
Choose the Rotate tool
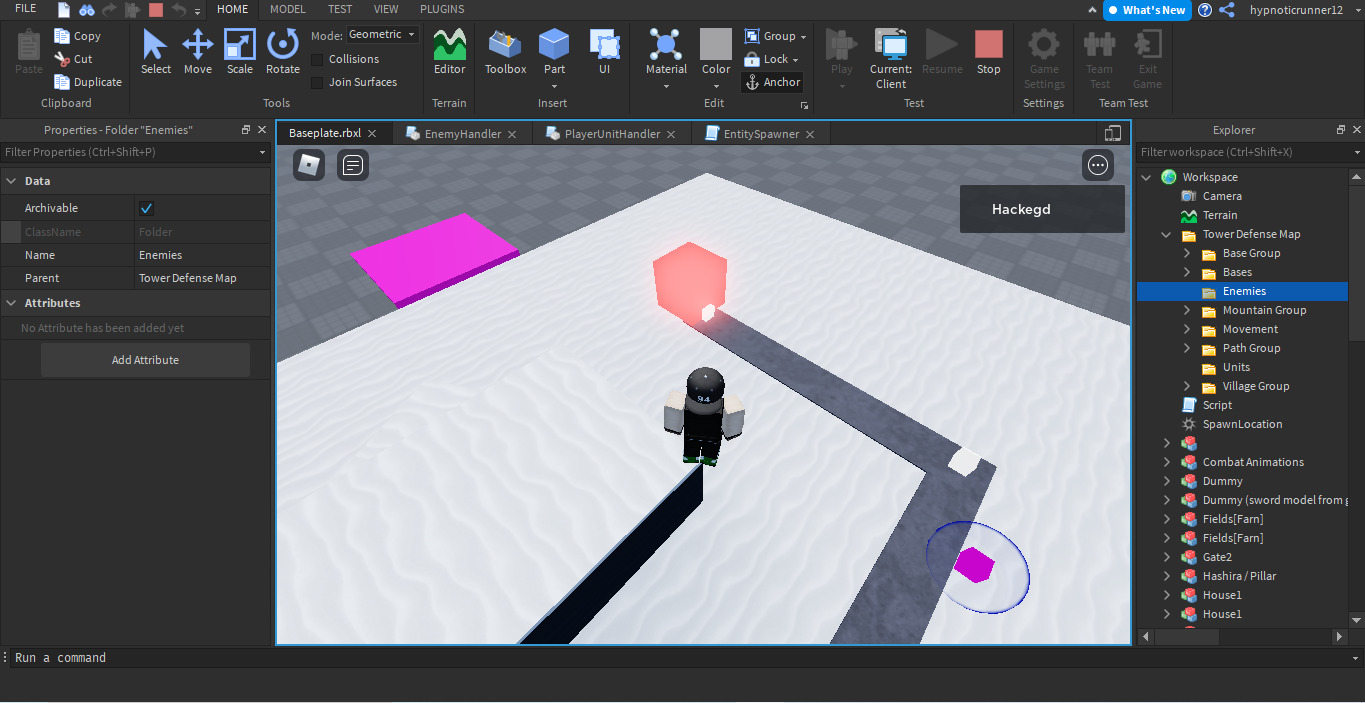[282, 51]
